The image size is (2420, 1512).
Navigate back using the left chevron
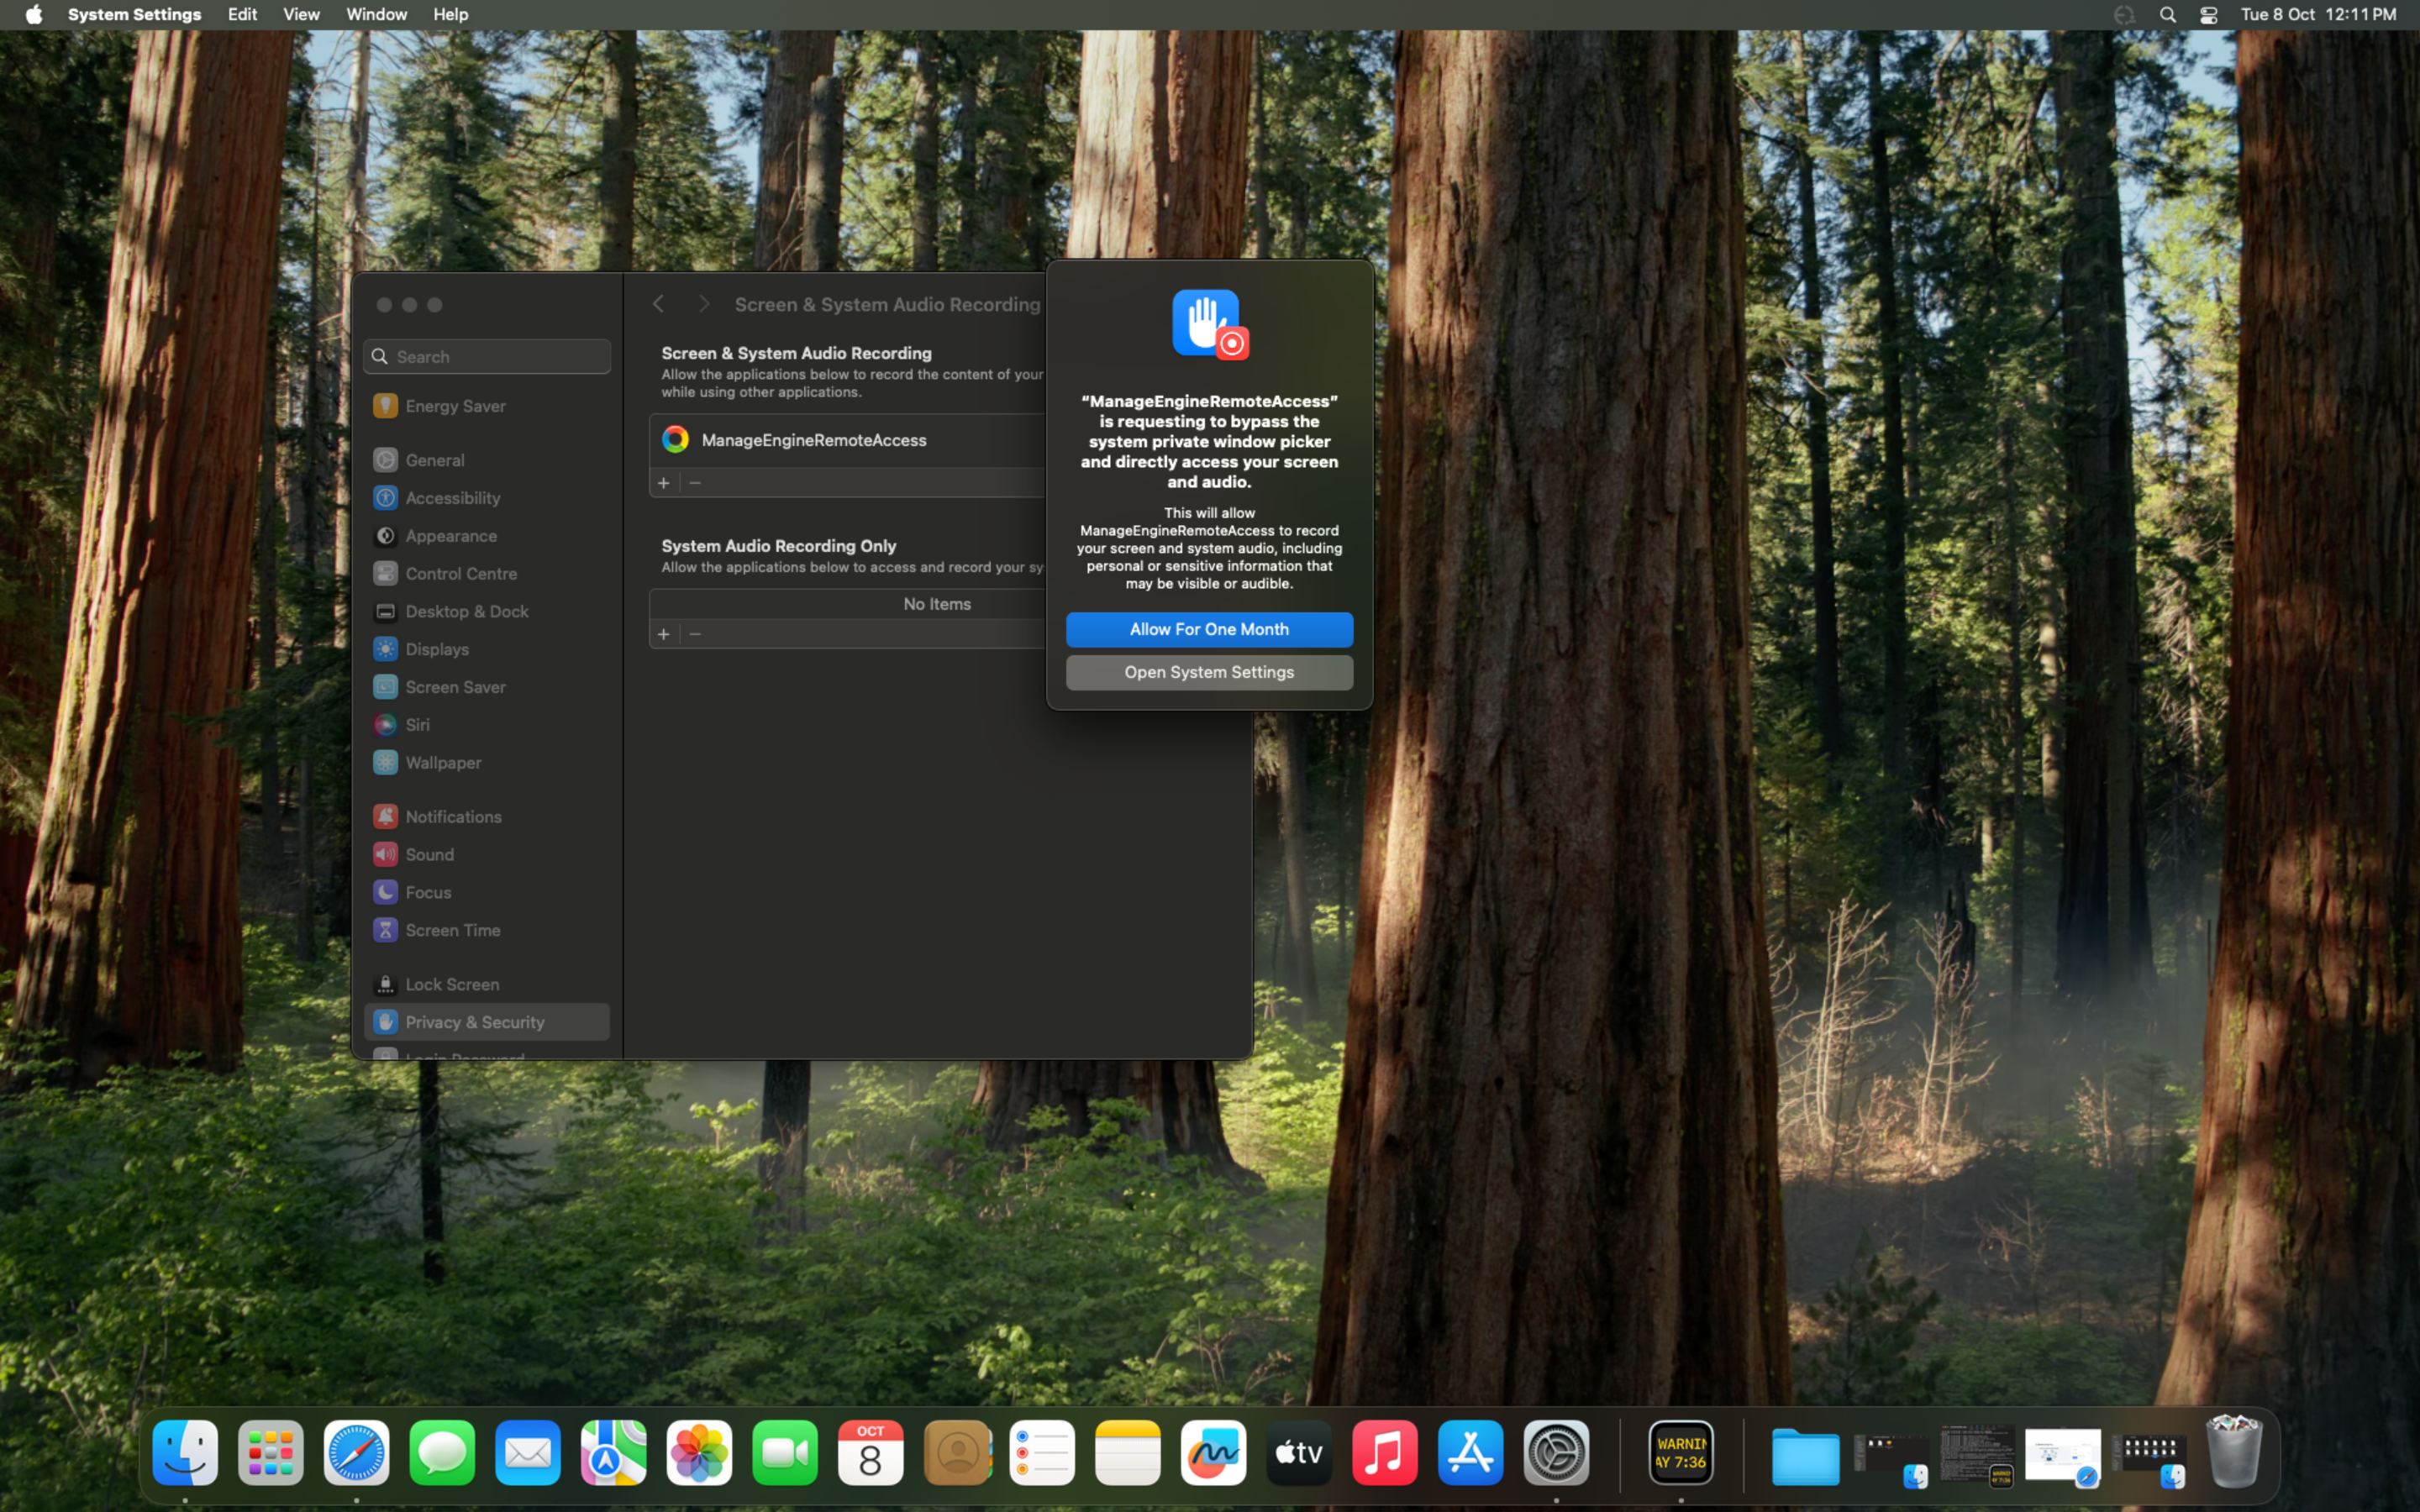(658, 303)
